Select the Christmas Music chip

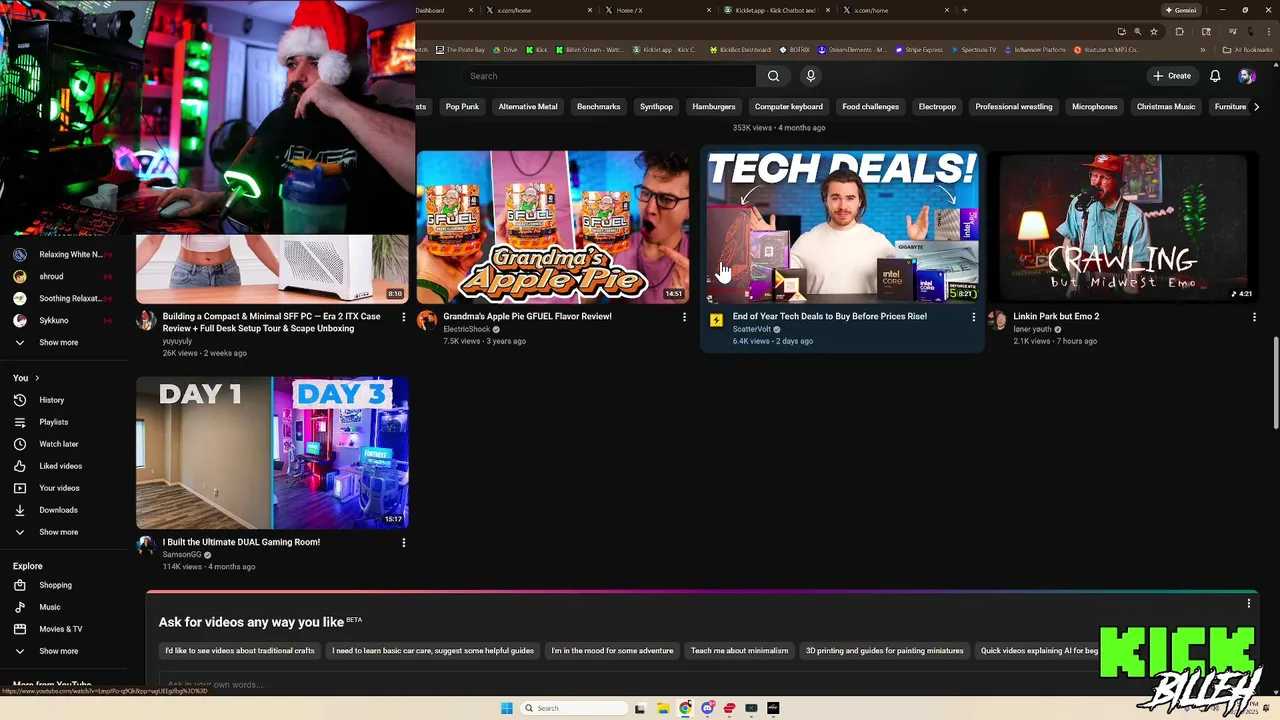1166,107
